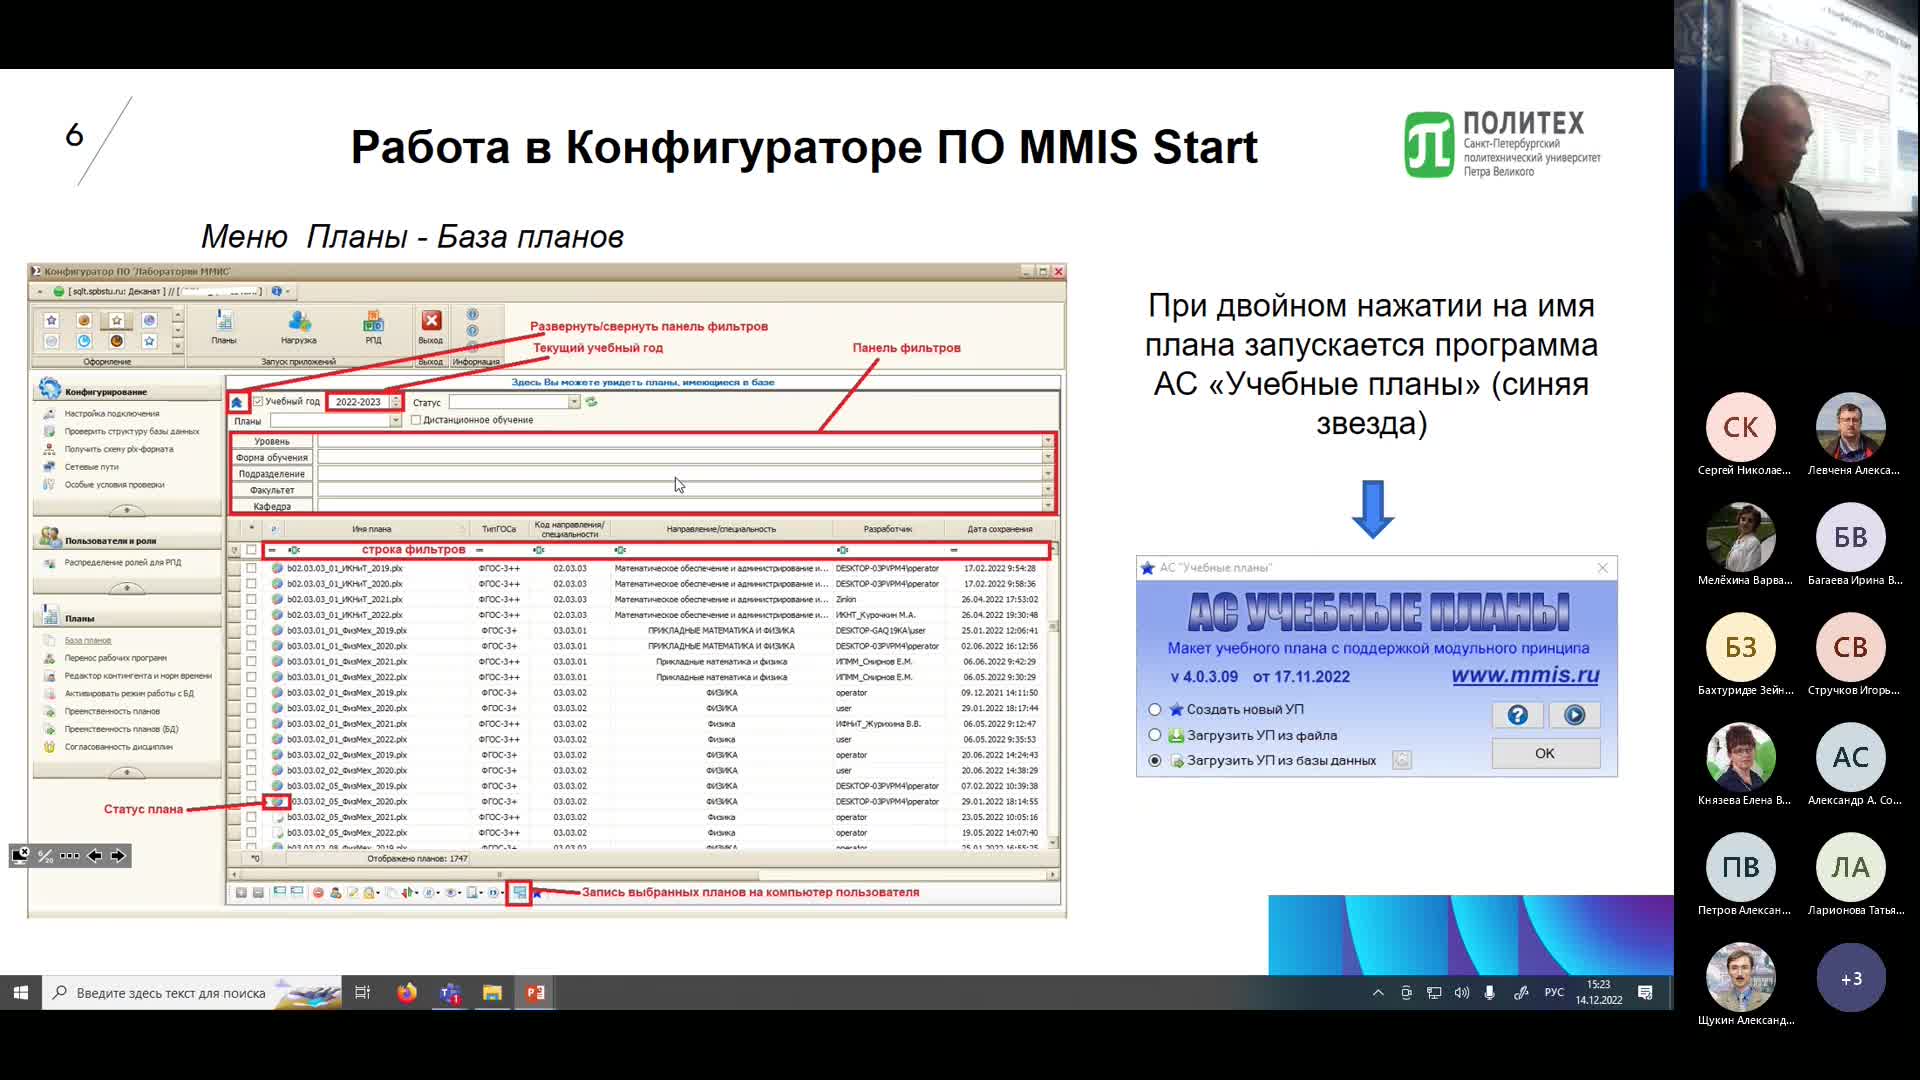This screenshot has height=1080, width=1920.
Task: Click the plan list vertical scrollbar
Action: pos(1053,697)
